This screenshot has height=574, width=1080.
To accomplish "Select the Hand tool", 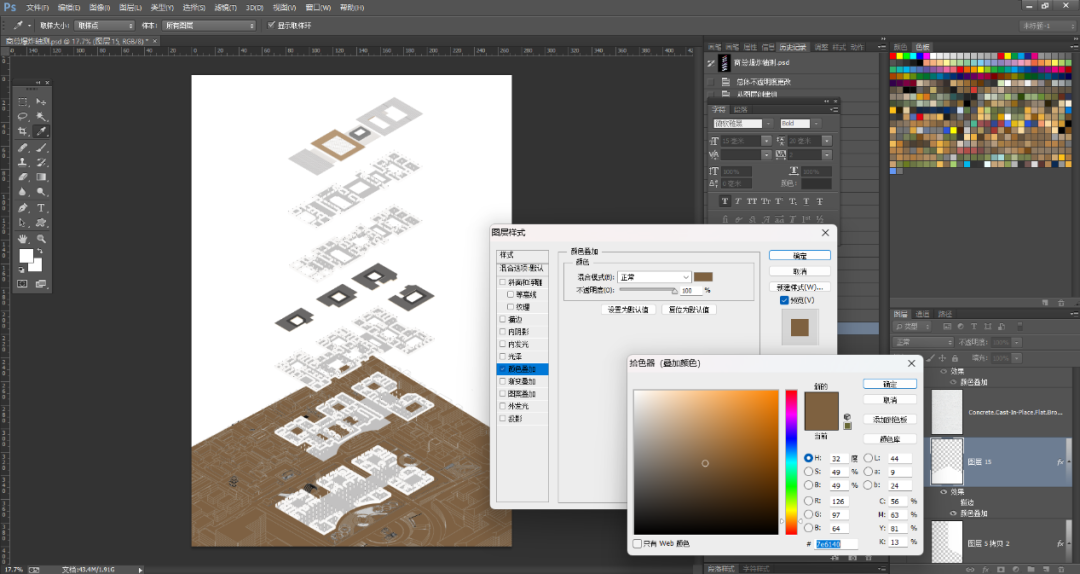I will point(23,238).
